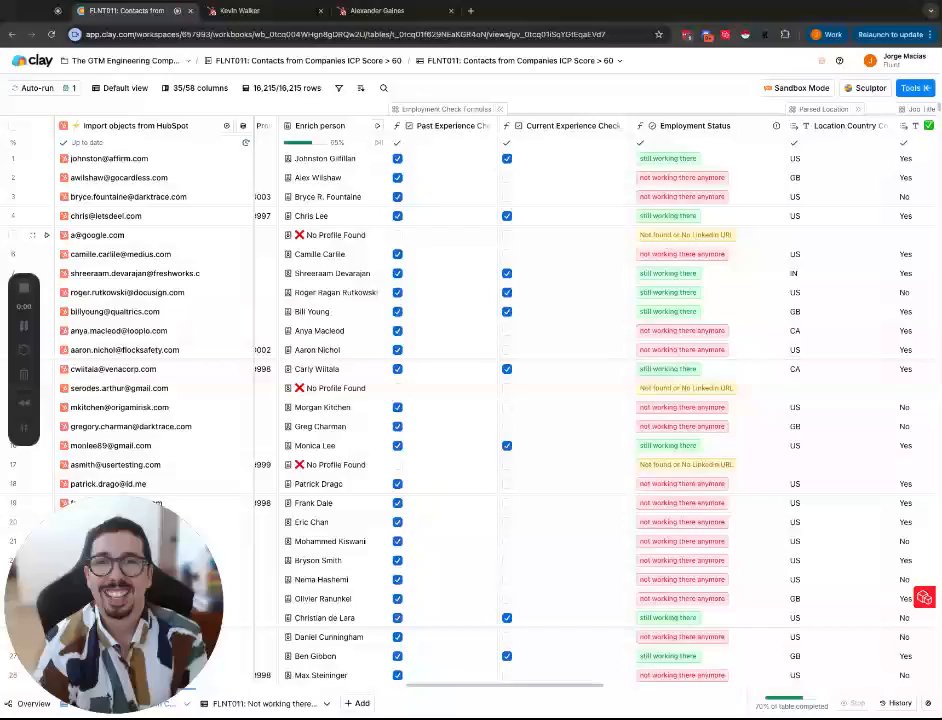Open Jorge Macias account avatar
This screenshot has width=942, height=720.
point(870,61)
